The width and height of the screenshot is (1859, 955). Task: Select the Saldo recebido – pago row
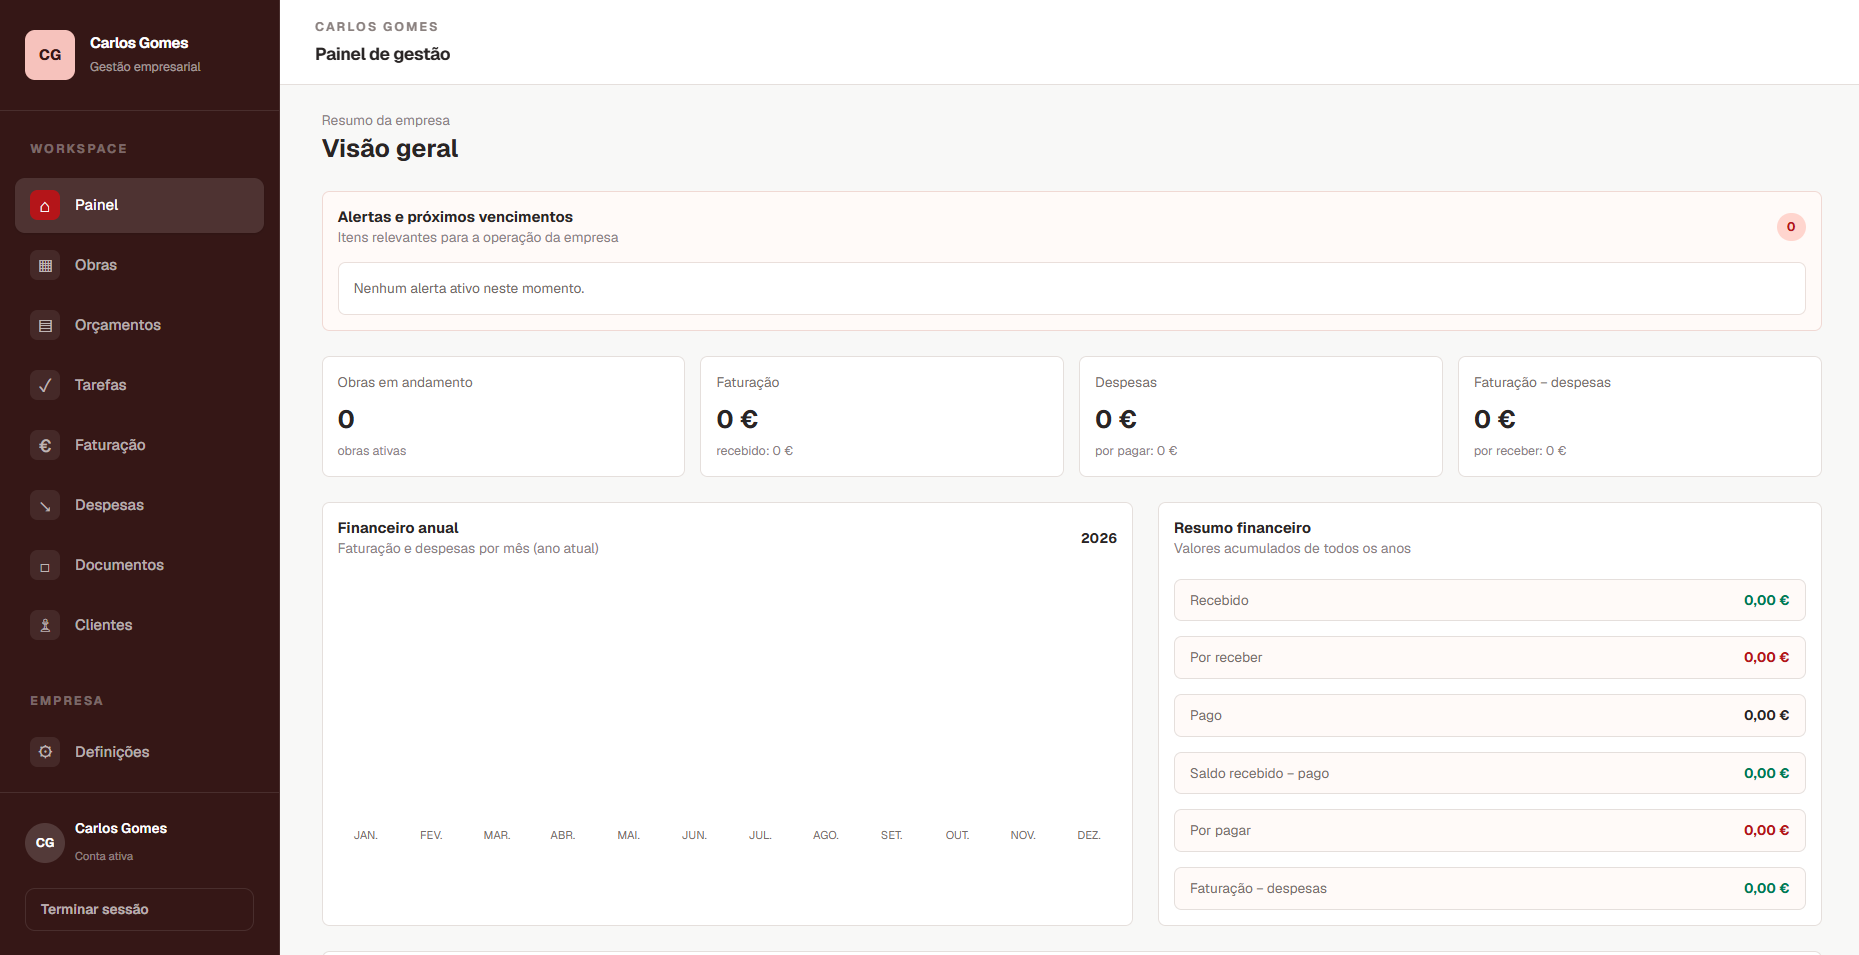(1490, 773)
